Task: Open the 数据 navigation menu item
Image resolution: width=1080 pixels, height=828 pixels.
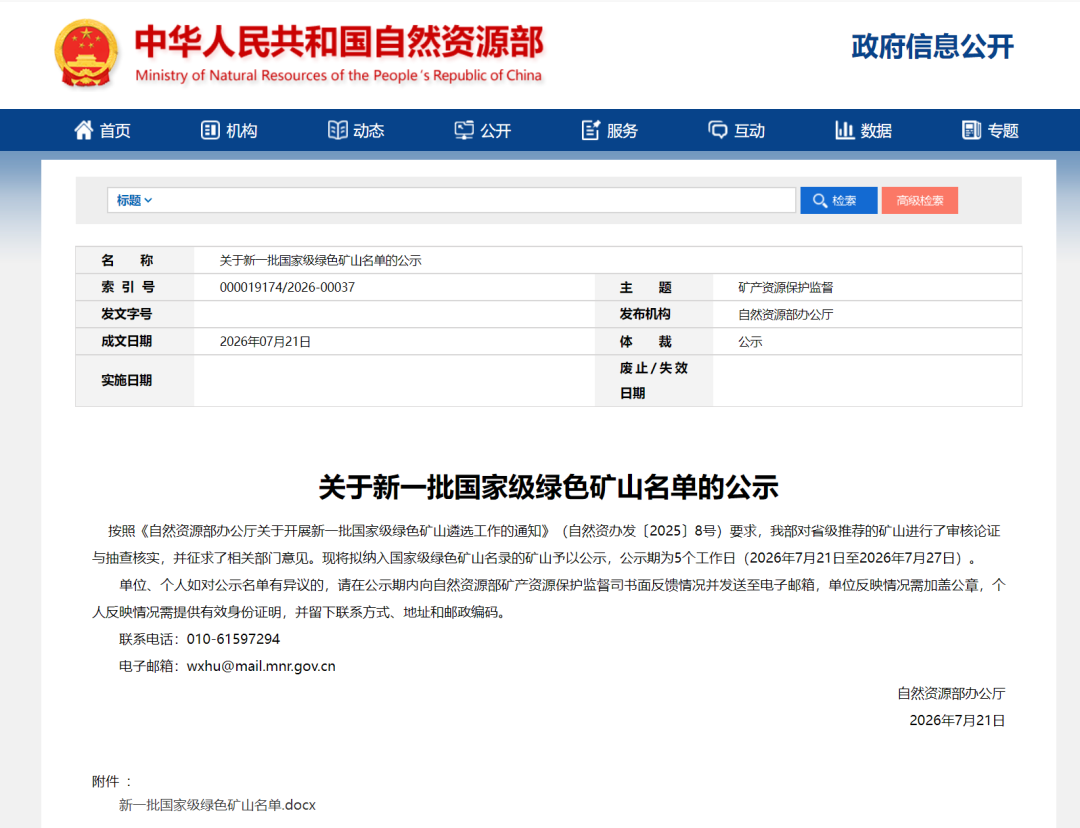Action: [x=863, y=130]
